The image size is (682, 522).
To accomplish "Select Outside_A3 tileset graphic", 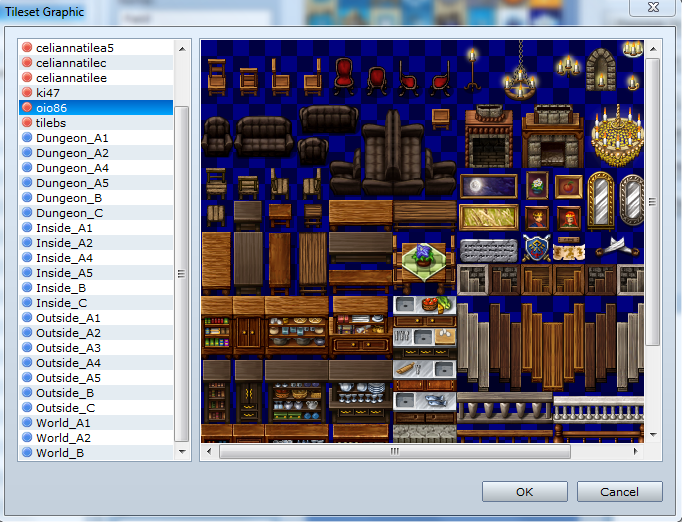I will tap(96, 348).
